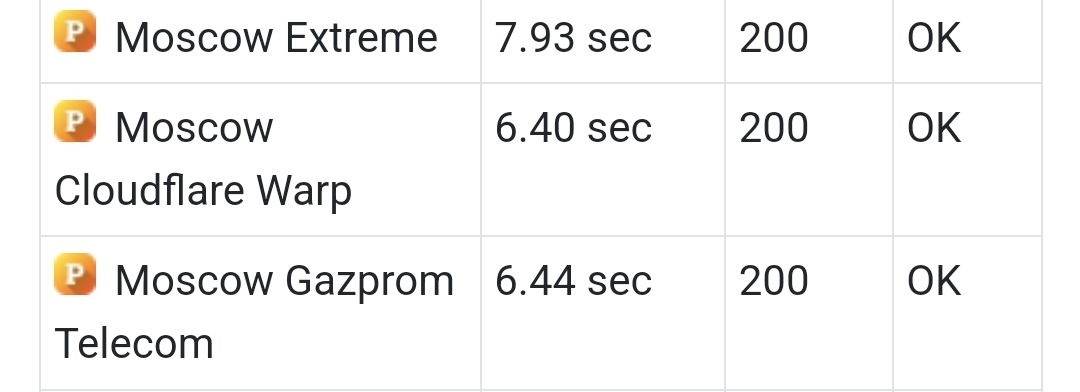Select the 6.44 sec response time
The height and width of the screenshot is (392, 1080).
[x=573, y=280]
